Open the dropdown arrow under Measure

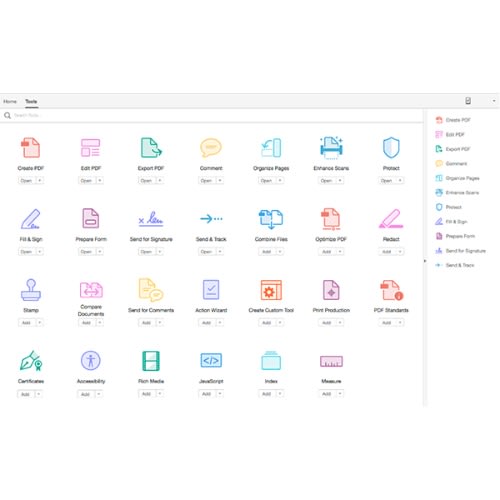tap(340, 394)
